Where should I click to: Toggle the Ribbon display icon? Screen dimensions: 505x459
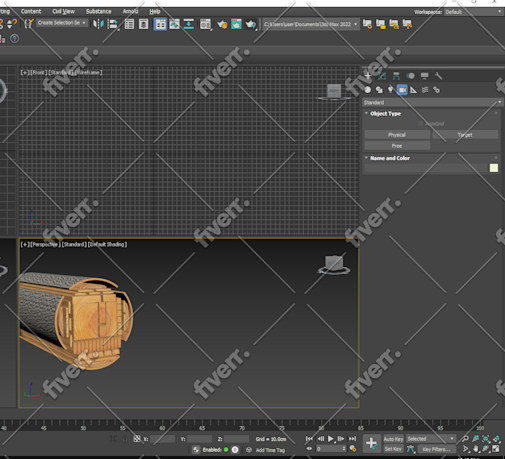click(160, 24)
